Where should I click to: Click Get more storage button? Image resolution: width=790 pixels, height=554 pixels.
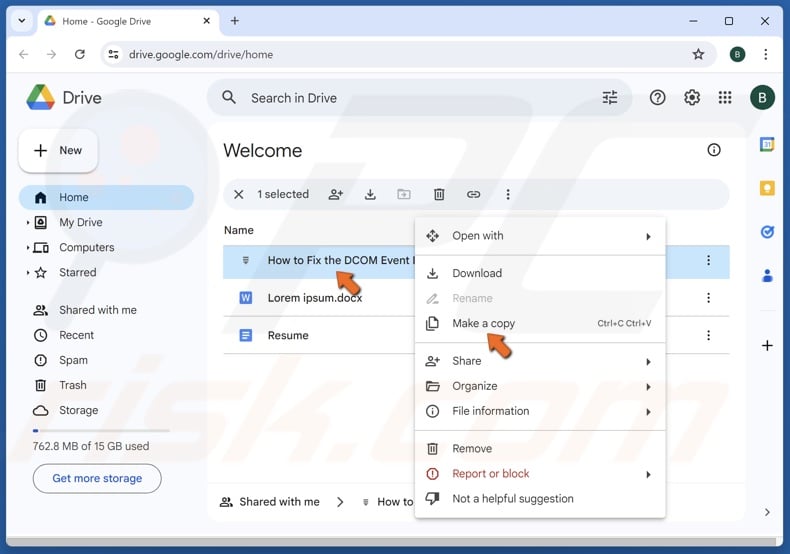(97, 478)
